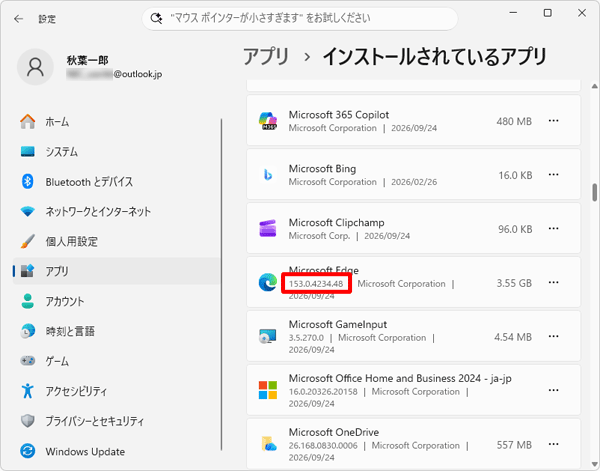The height and width of the screenshot is (471, 600).
Task: Click the time and language globe icon
Action: coord(28,331)
